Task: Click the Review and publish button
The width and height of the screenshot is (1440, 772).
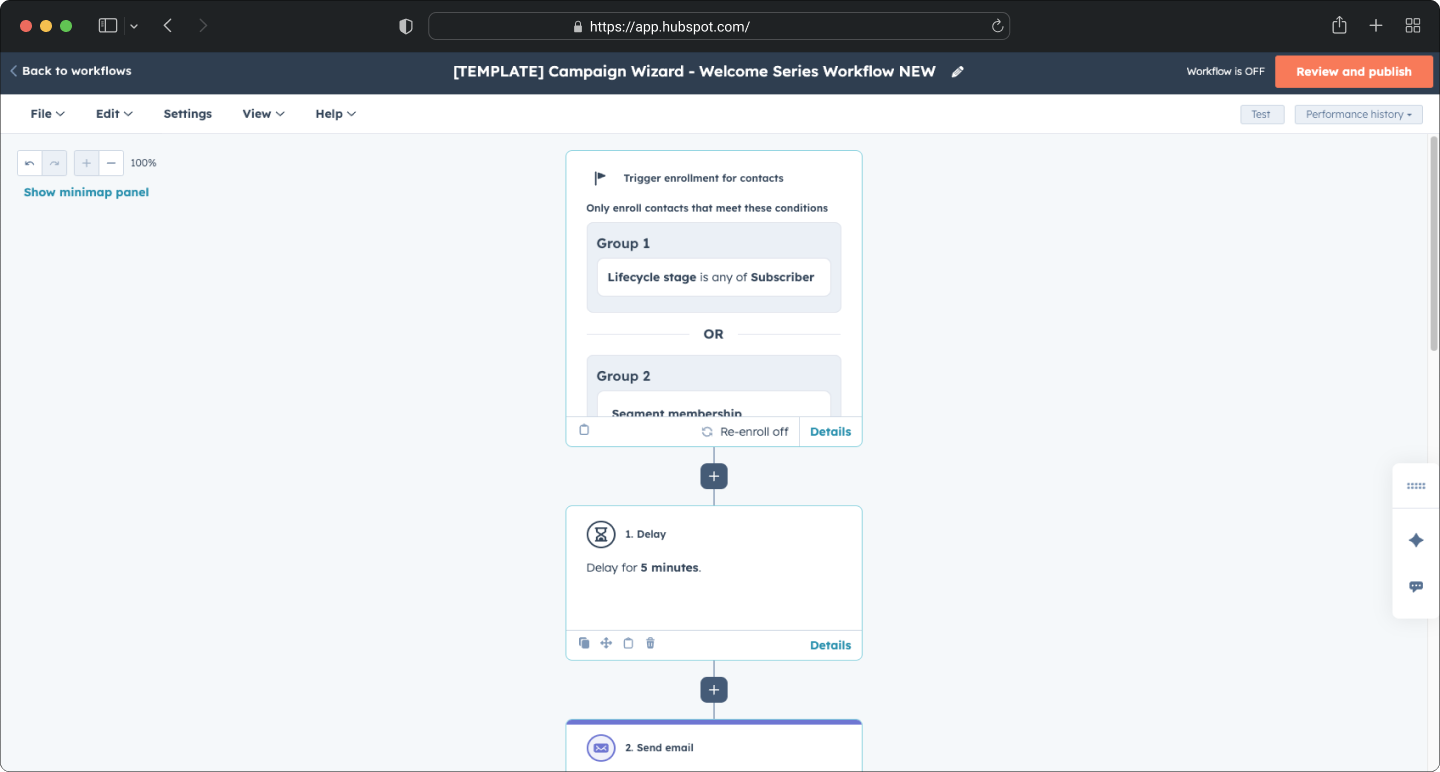Action: tap(1353, 72)
